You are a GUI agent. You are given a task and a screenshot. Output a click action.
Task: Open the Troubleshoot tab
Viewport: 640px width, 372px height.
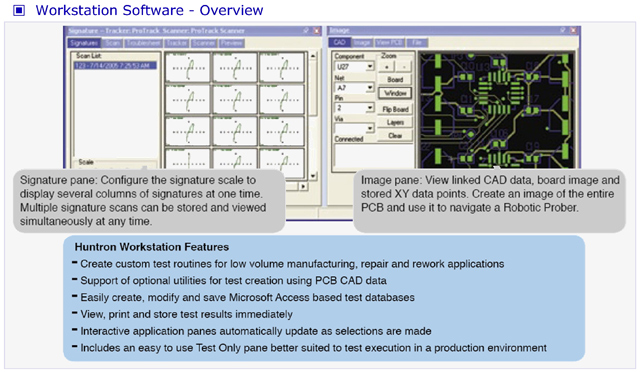click(143, 43)
